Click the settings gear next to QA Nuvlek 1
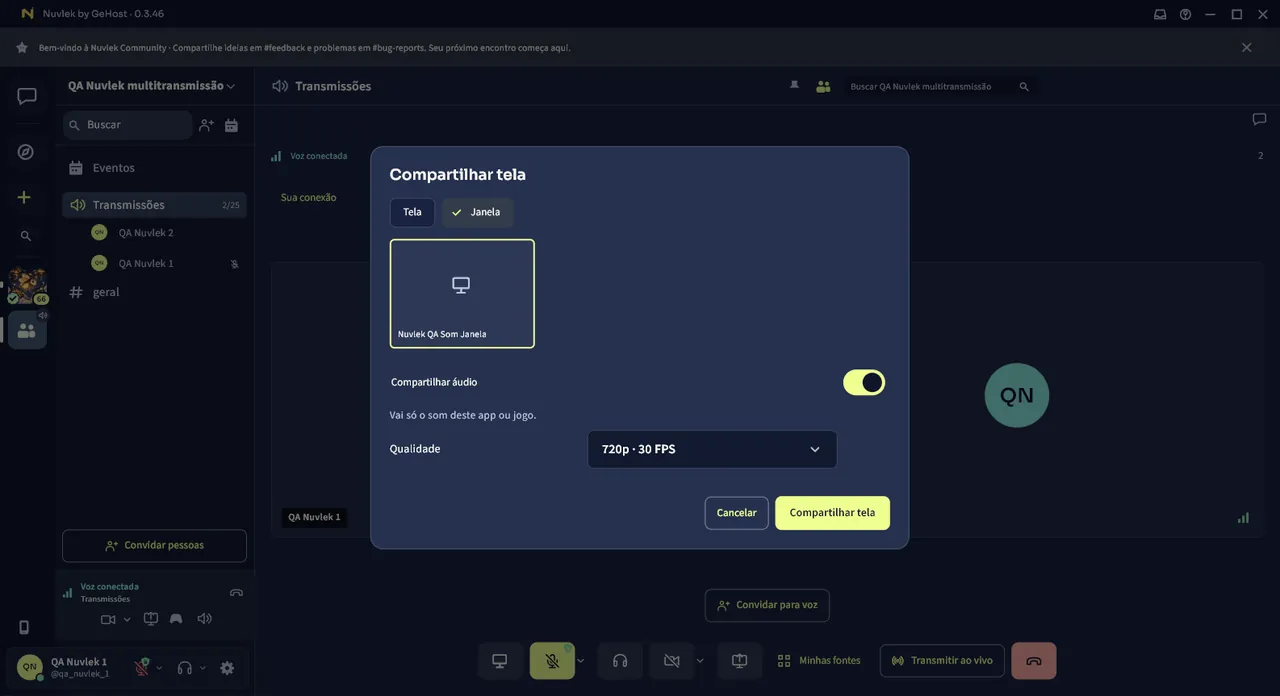The width and height of the screenshot is (1280, 696). (227, 668)
